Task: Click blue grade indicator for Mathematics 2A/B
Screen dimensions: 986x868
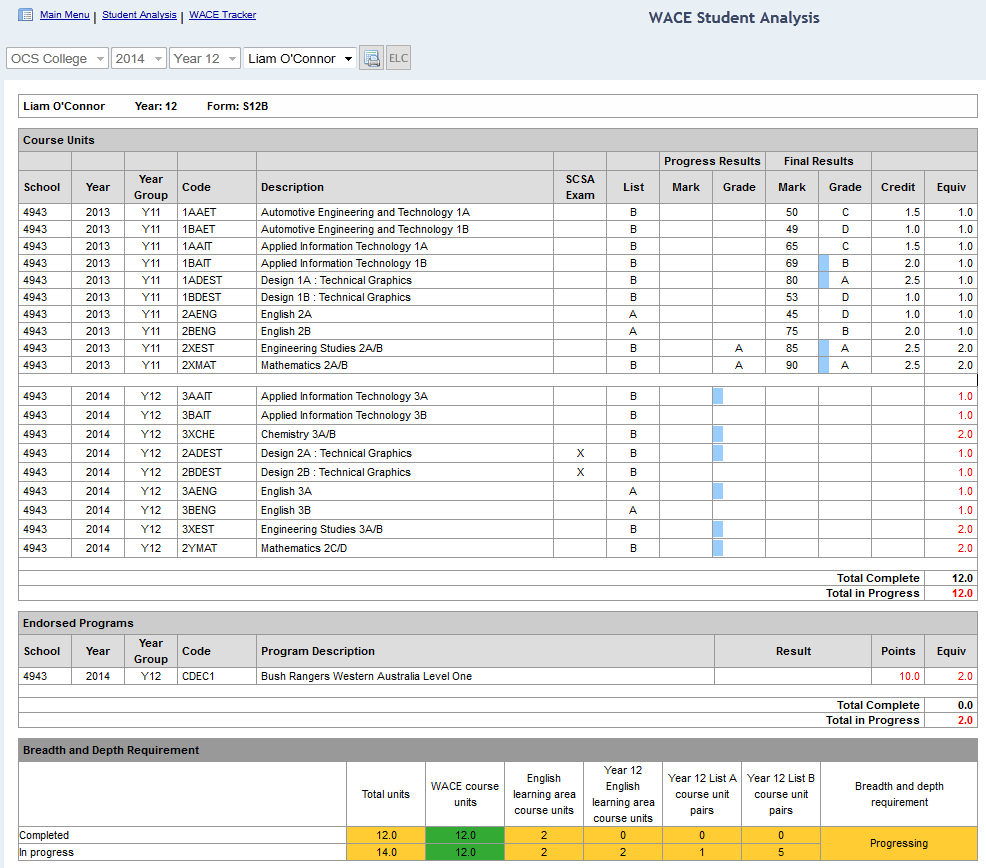Action: 824,365
